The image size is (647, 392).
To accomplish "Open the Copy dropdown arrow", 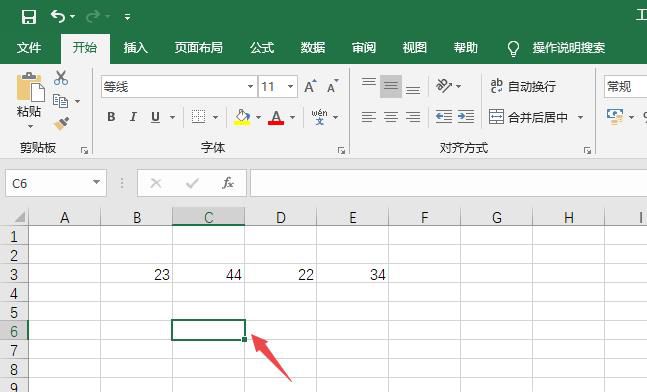I will pos(77,101).
